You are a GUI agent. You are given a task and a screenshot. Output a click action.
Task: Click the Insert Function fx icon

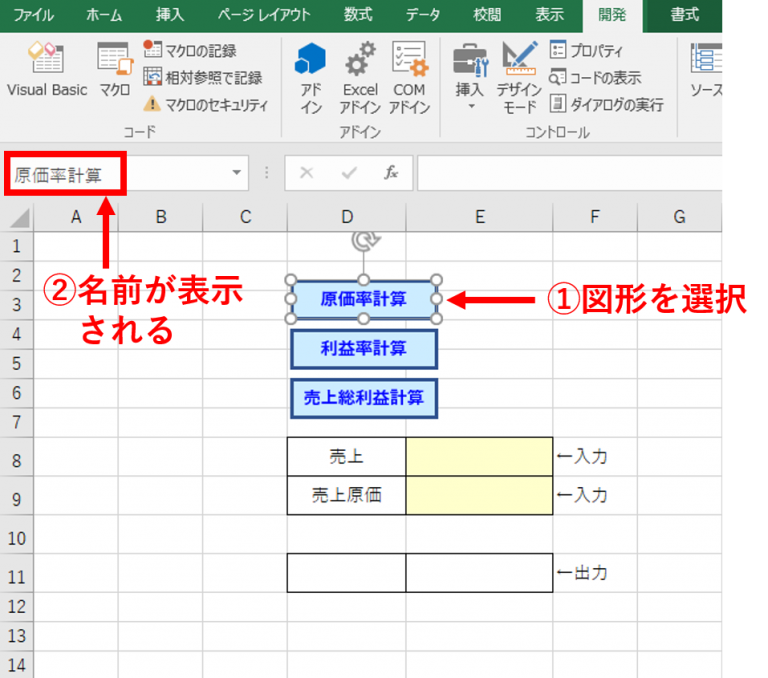[x=391, y=173]
